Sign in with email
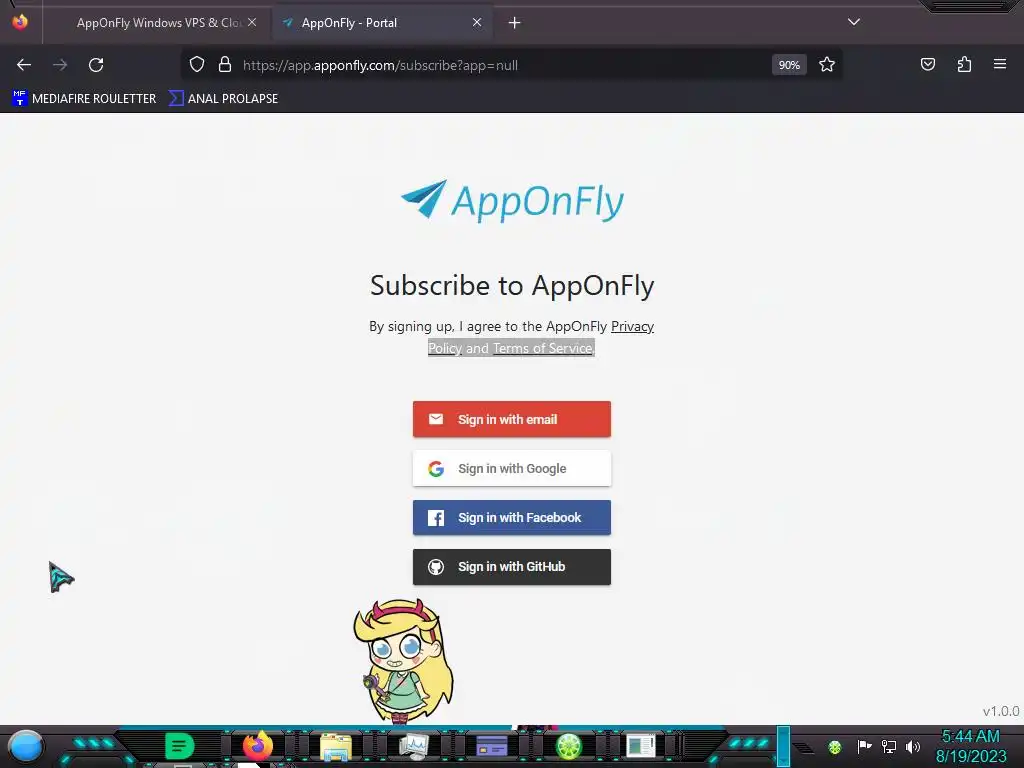Screen dimensions: 1024x768 (x=511, y=419)
